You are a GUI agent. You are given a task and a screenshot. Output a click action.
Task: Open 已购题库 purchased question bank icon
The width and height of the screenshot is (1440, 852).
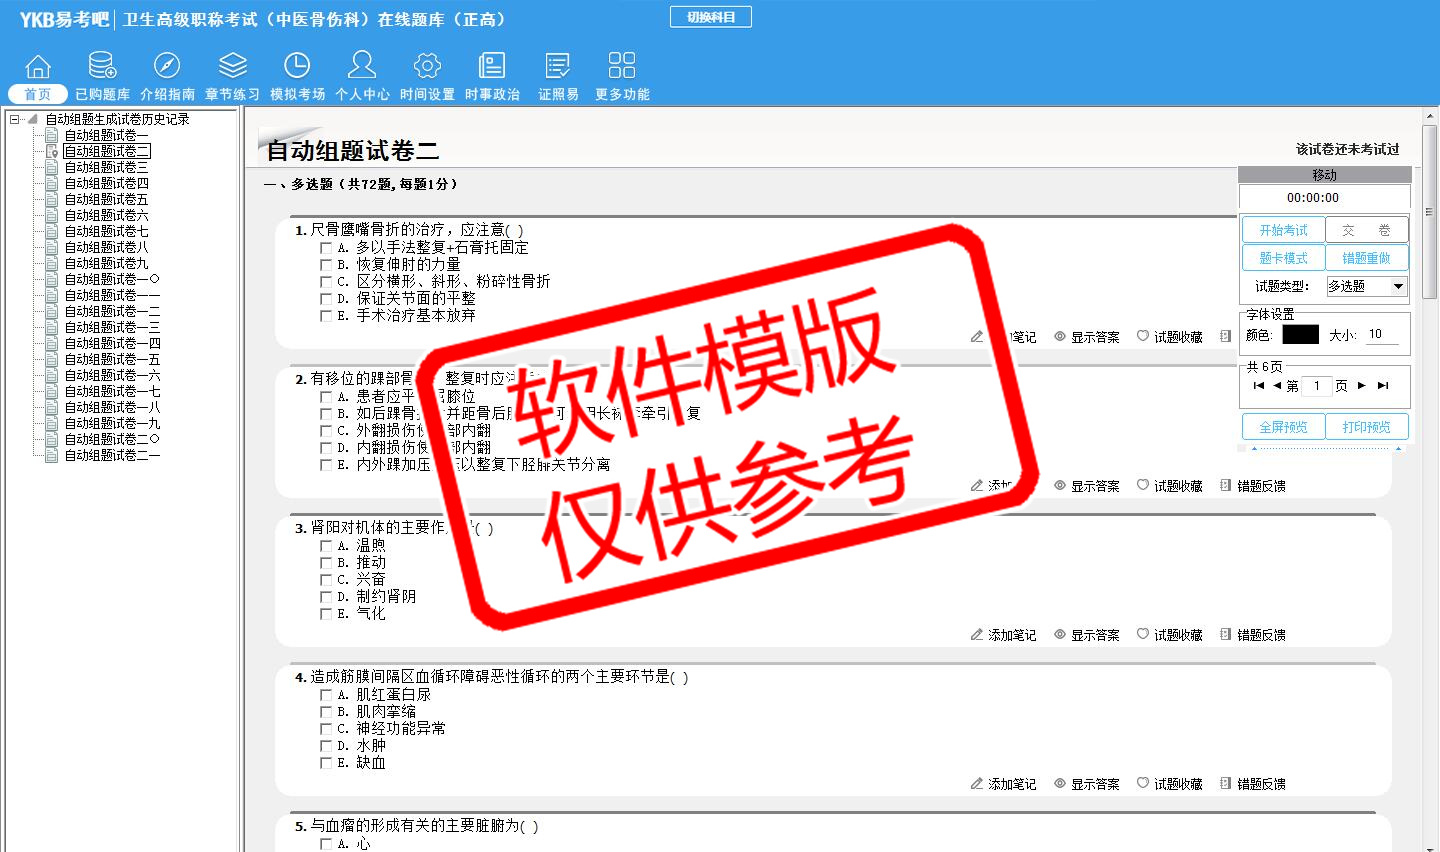pyautogui.click(x=102, y=67)
